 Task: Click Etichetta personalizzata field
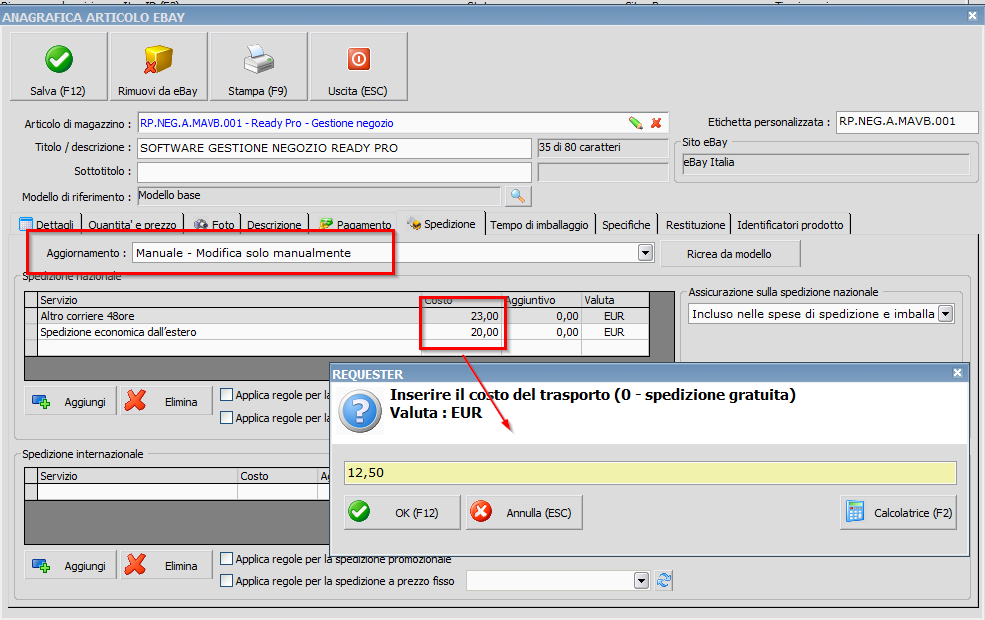[x=907, y=122]
